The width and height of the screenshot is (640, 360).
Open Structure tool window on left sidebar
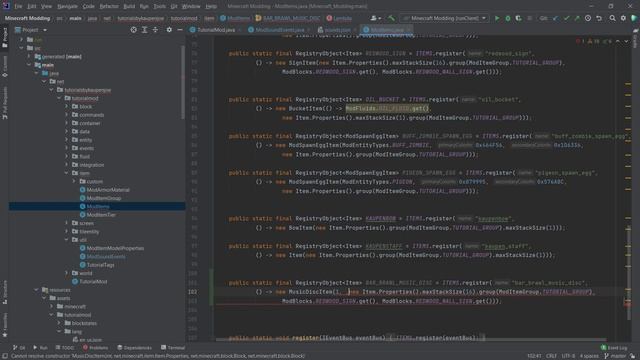pyautogui.click(x=4, y=292)
